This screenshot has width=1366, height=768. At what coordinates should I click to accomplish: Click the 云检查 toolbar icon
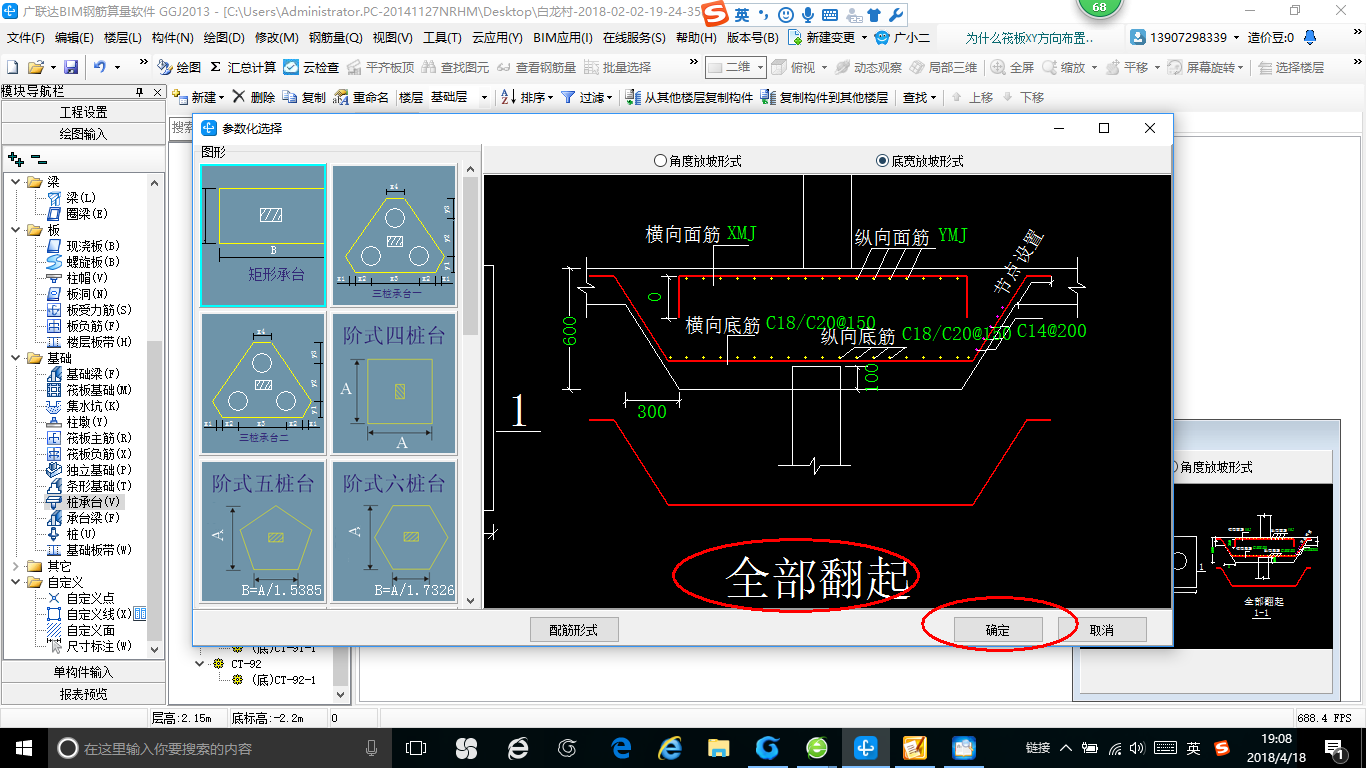[311, 67]
